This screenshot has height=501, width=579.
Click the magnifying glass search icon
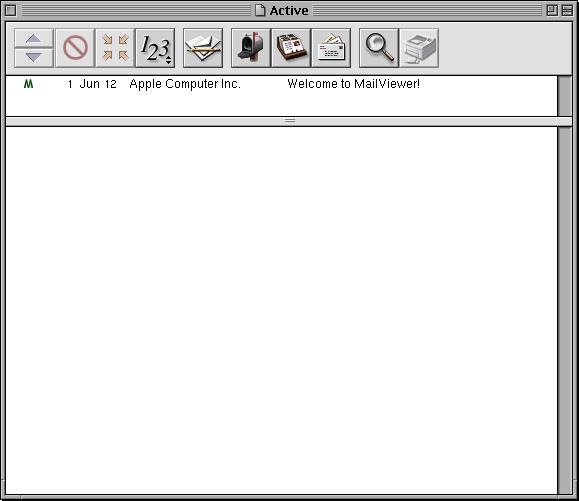click(x=379, y=48)
